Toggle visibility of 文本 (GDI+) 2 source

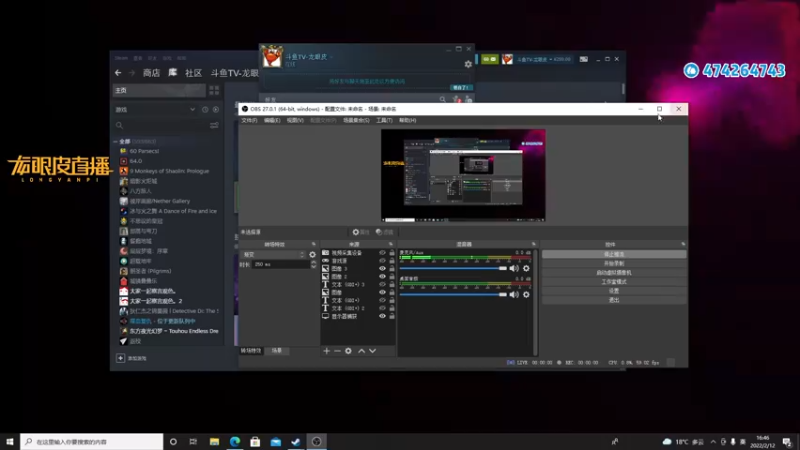coord(382,308)
